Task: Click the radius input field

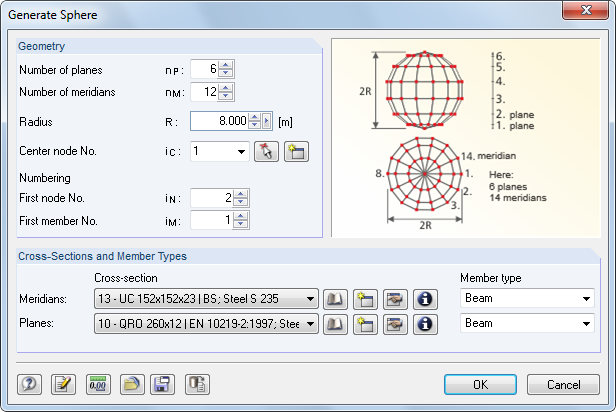Action: coord(219,121)
